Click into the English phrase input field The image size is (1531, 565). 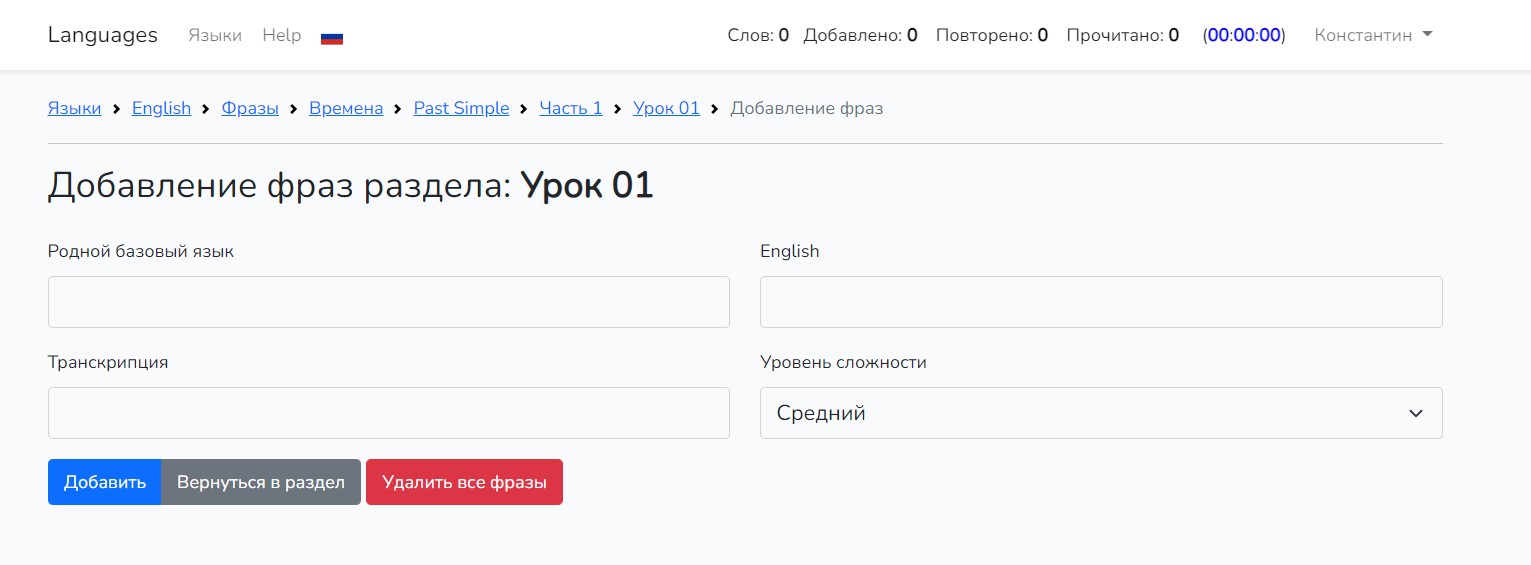1100,302
